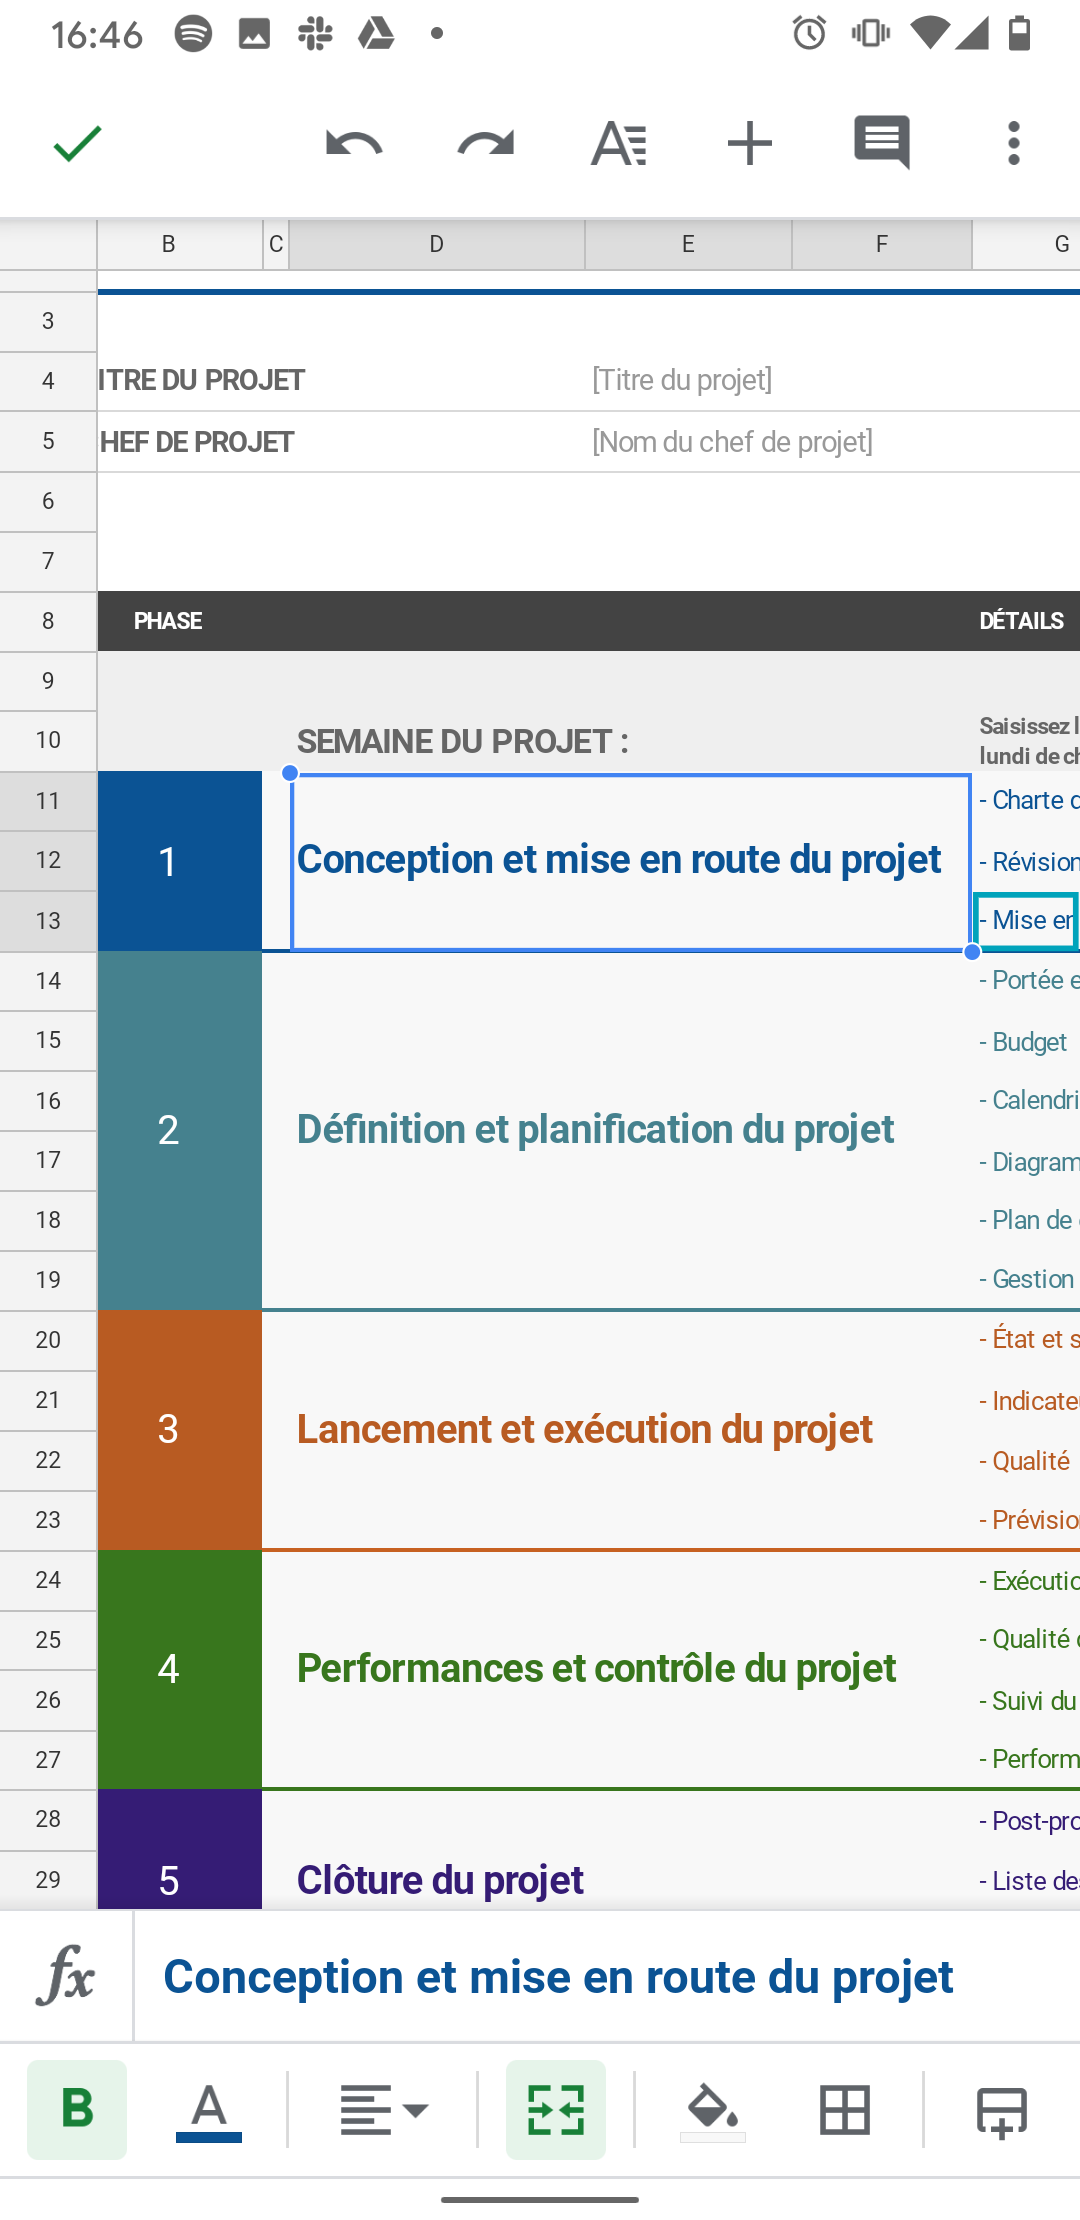Image resolution: width=1080 pixels, height=2220 pixels.
Task: Edit text in the formula bar
Action: [x=606, y=1976]
